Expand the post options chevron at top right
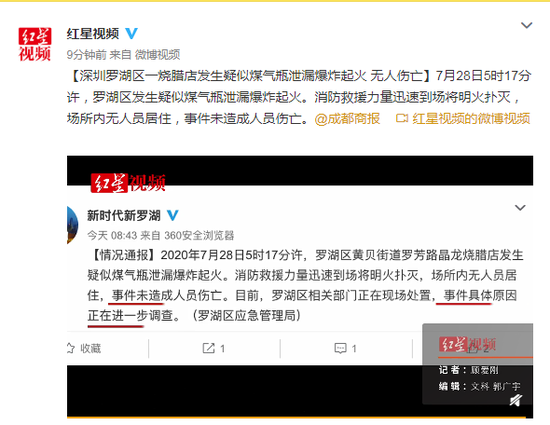 tap(526, 25)
